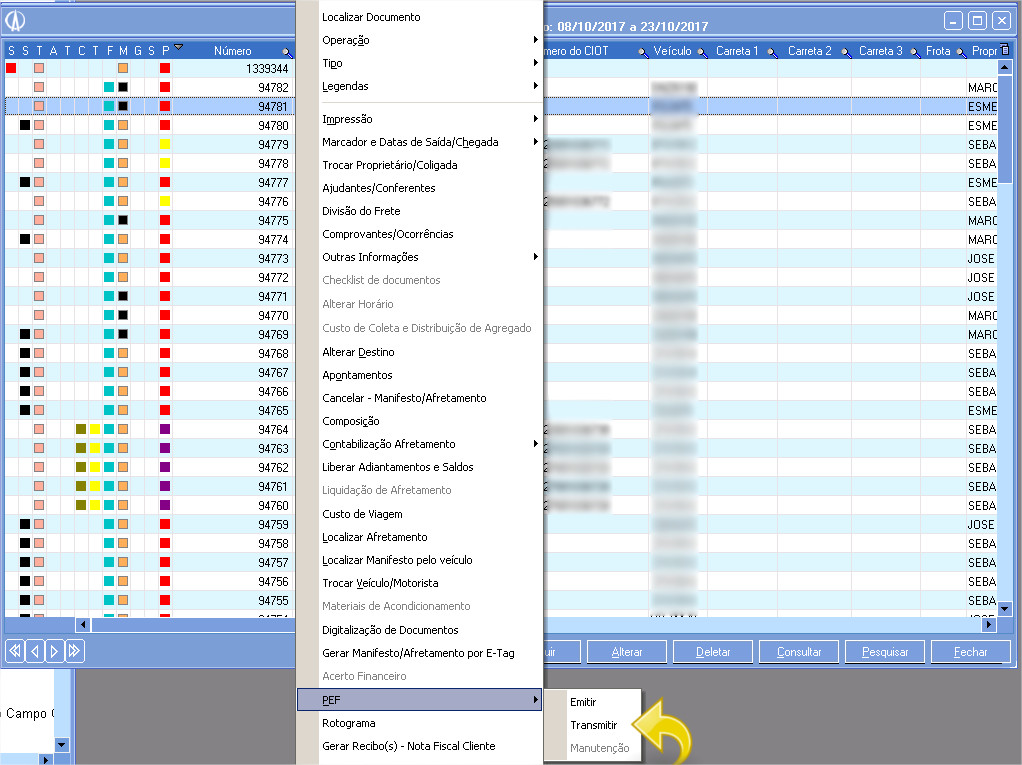Click red status square in row 1339344
The height and width of the screenshot is (765, 1022).
[x=11, y=68]
